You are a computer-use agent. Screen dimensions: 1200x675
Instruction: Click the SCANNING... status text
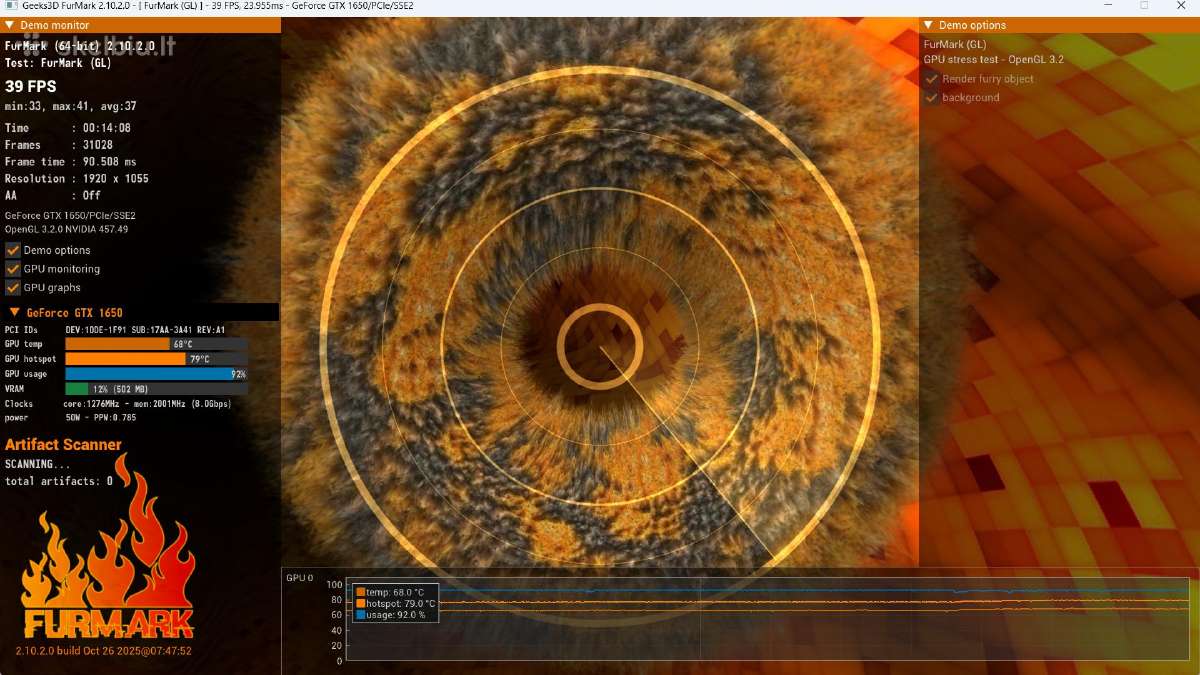[x=38, y=464]
